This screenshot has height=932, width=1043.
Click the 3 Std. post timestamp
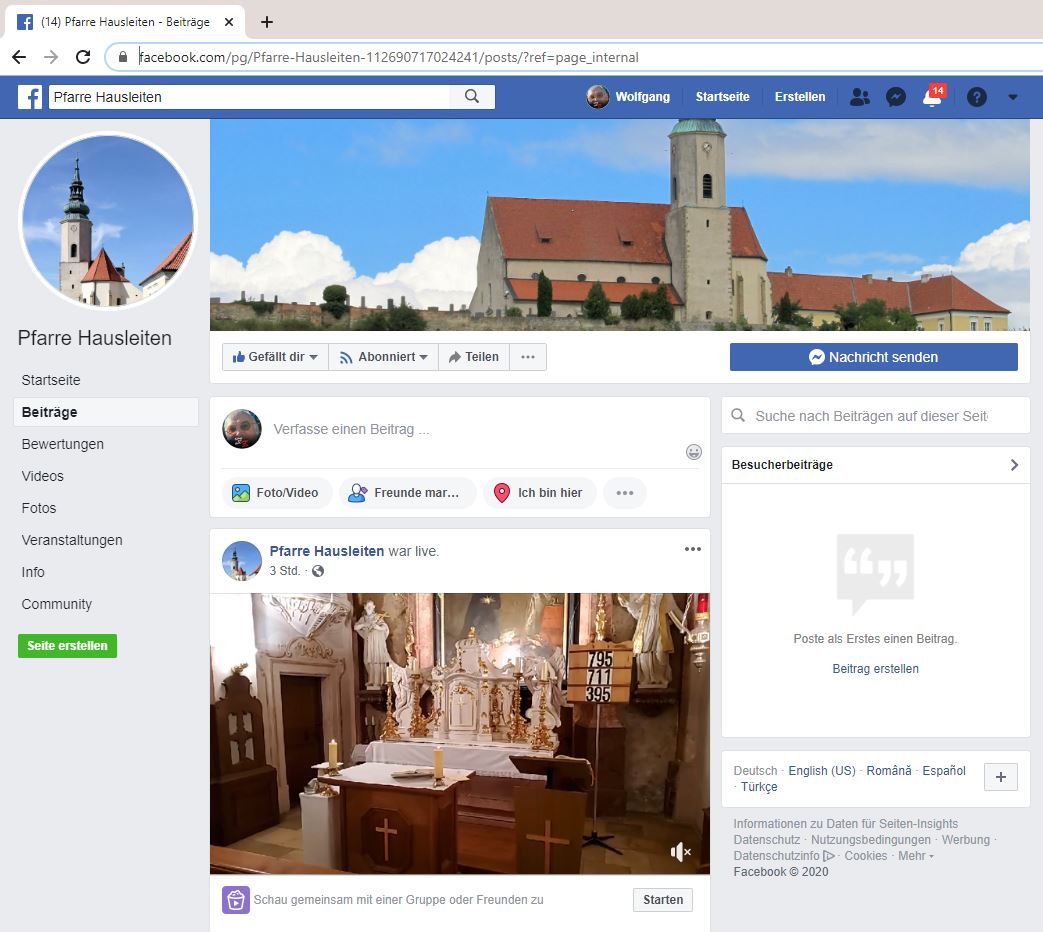284,571
